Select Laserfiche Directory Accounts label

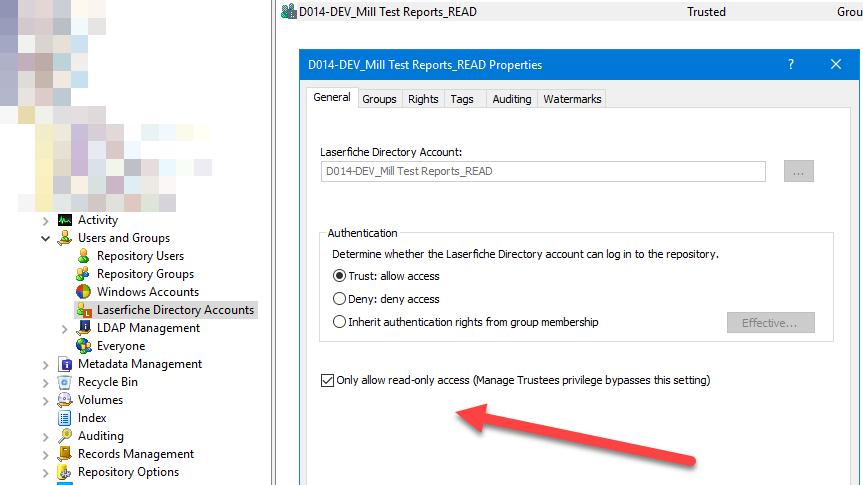(x=175, y=310)
